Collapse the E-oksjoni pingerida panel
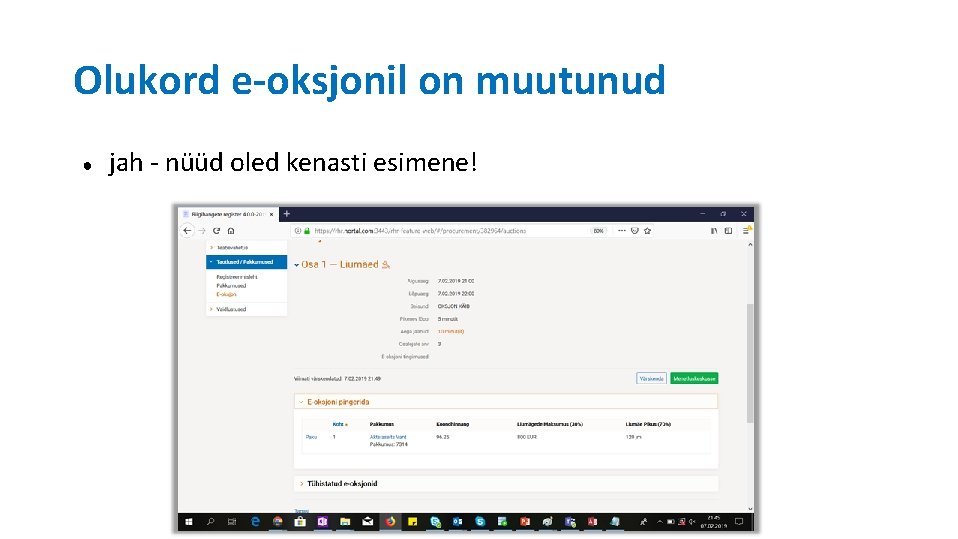 point(505,402)
